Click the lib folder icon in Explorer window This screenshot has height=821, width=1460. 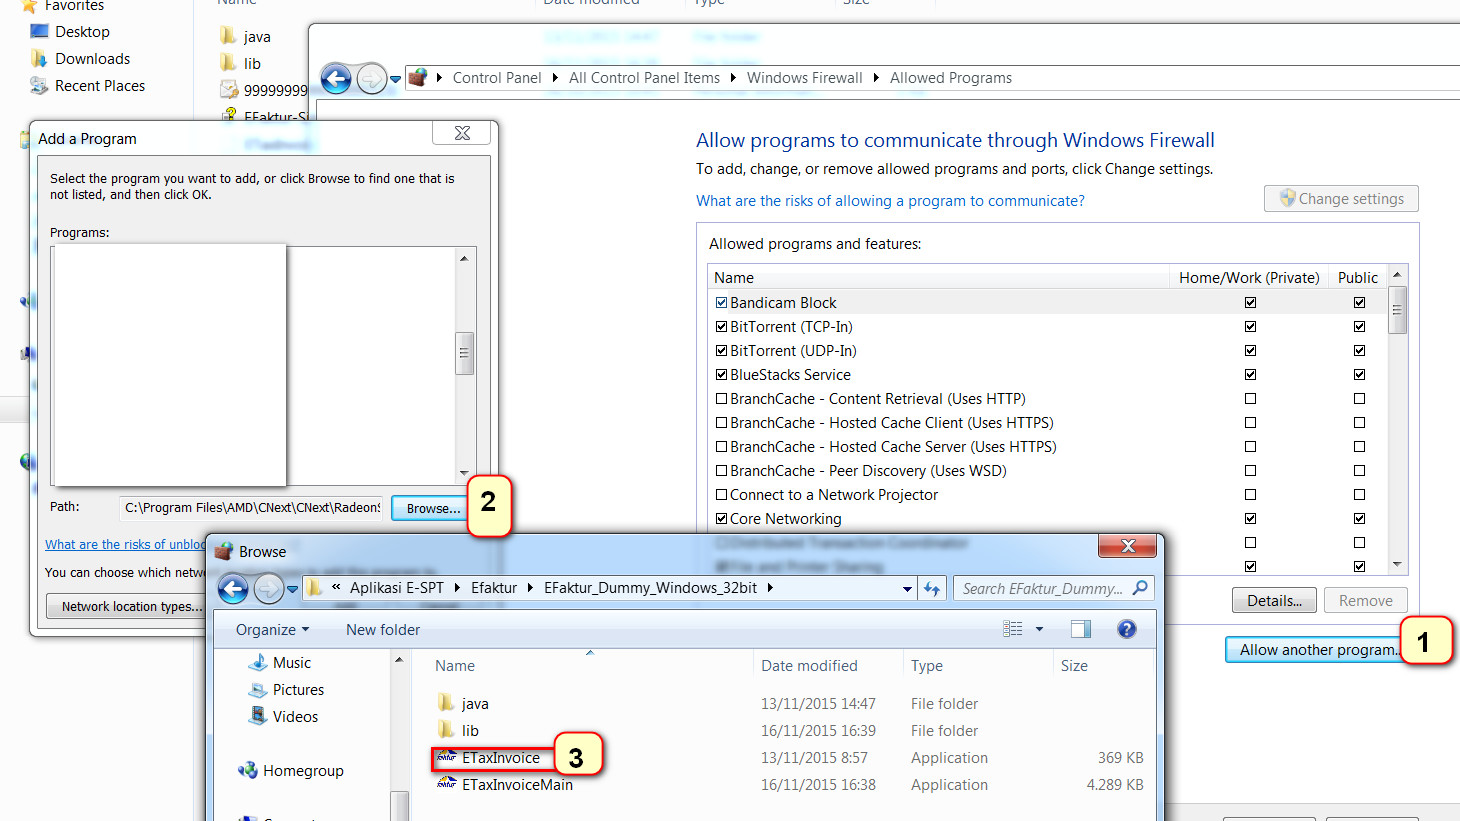pyautogui.click(x=229, y=64)
